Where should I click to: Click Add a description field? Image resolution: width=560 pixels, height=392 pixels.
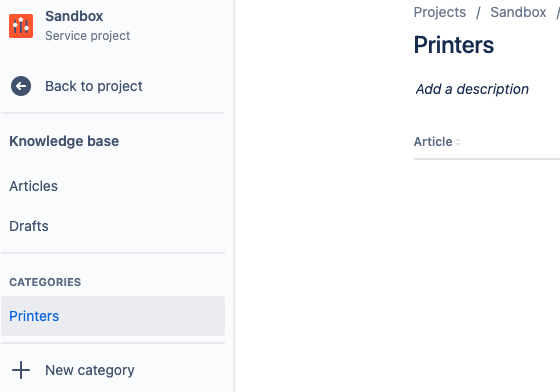point(472,89)
